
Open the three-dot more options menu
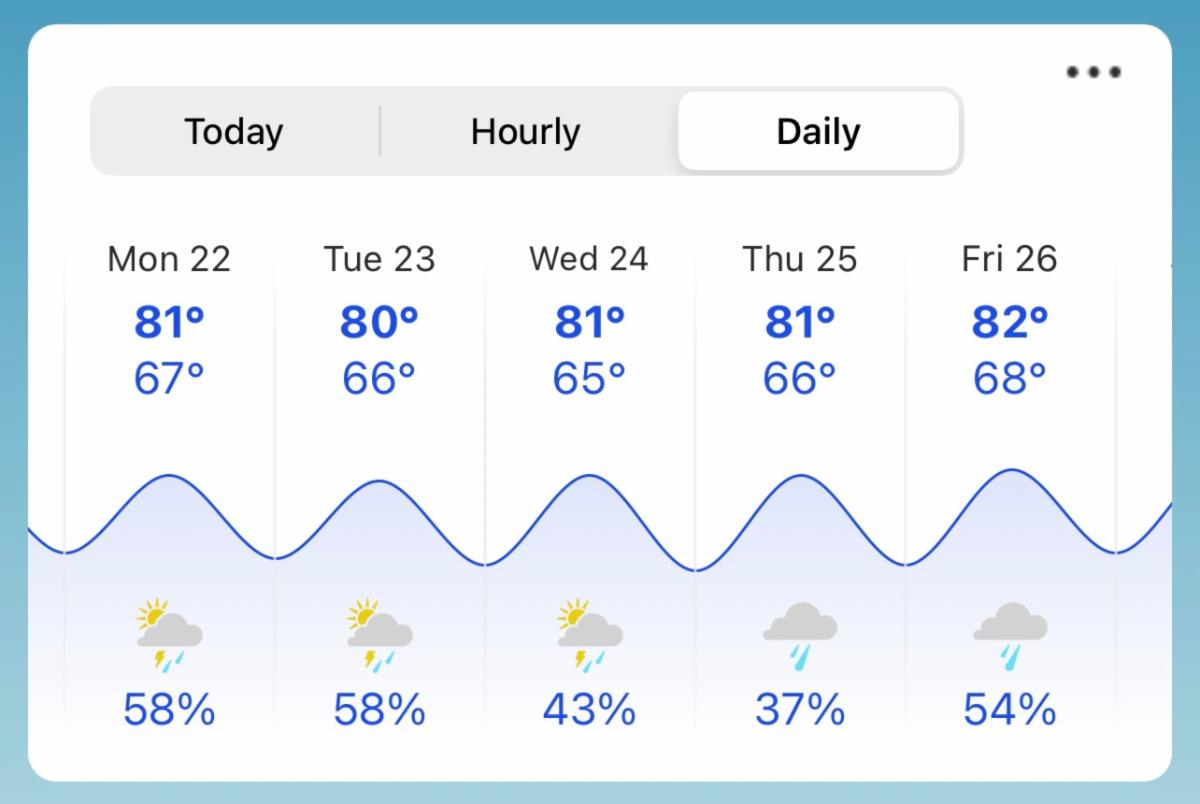click(x=1093, y=71)
